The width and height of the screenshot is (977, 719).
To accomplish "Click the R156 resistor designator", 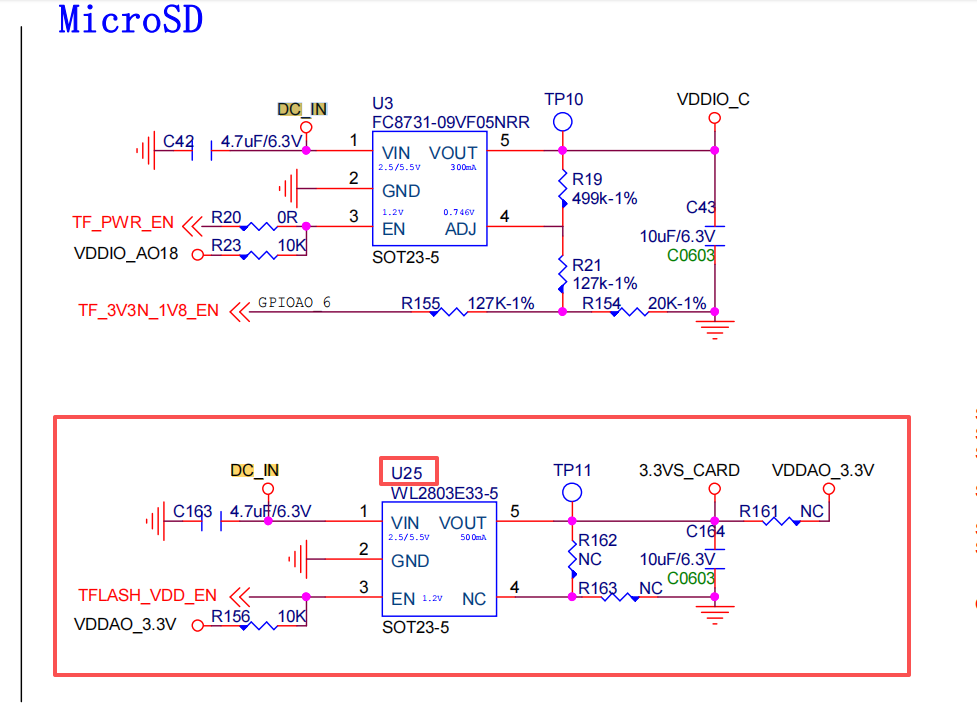I will pyautogui.click(x=230, y=616).
